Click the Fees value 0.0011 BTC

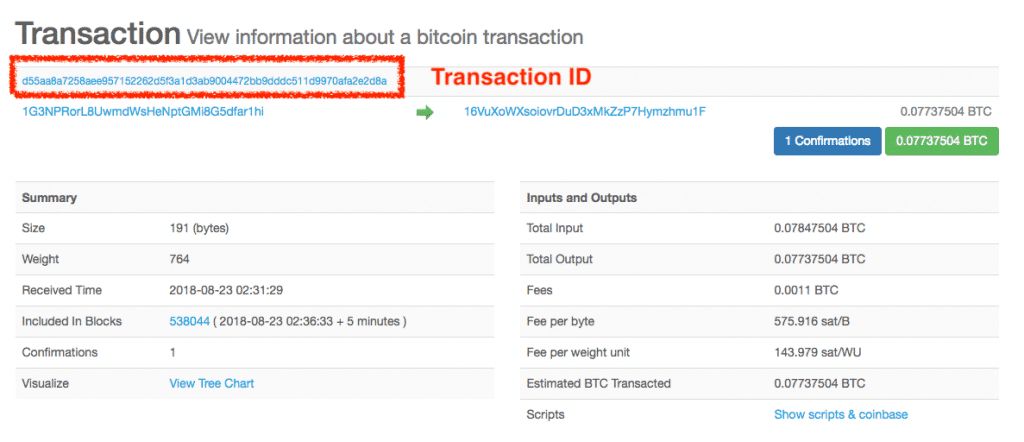point(806,290)
